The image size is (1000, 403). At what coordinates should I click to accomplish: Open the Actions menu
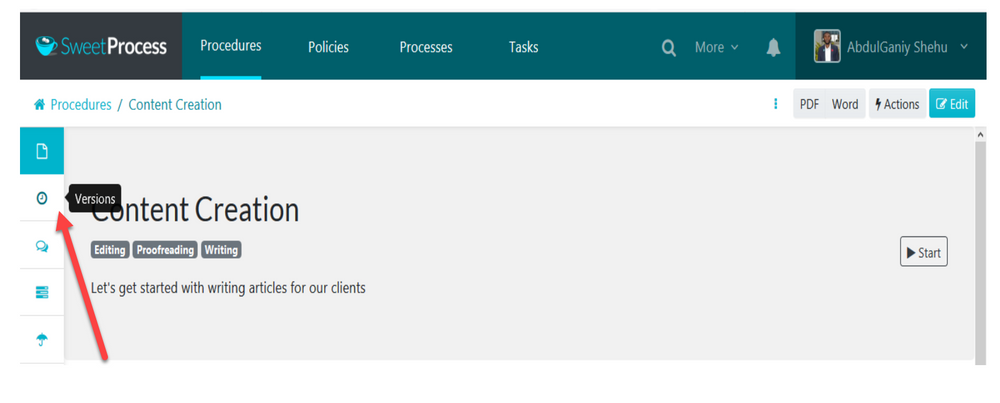click(x=897, y=104)
